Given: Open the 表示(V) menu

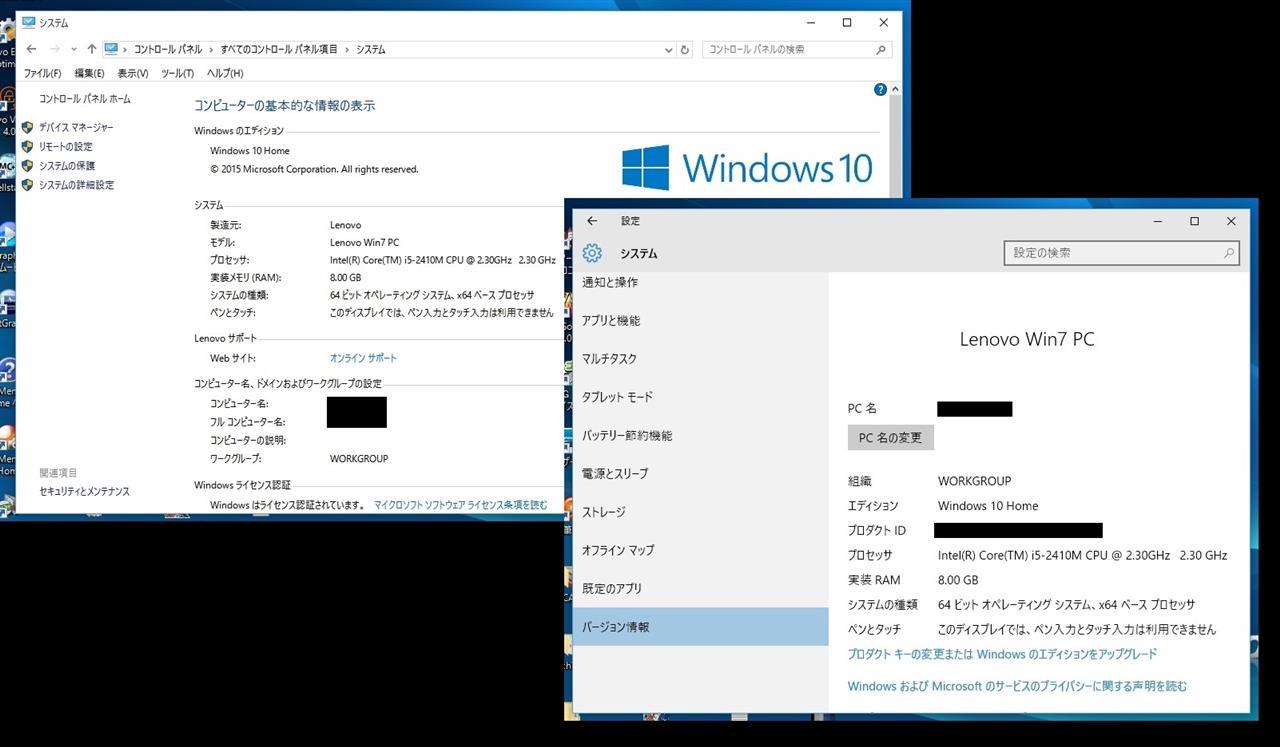Looking at the screenshot, I should click(133, 73).
